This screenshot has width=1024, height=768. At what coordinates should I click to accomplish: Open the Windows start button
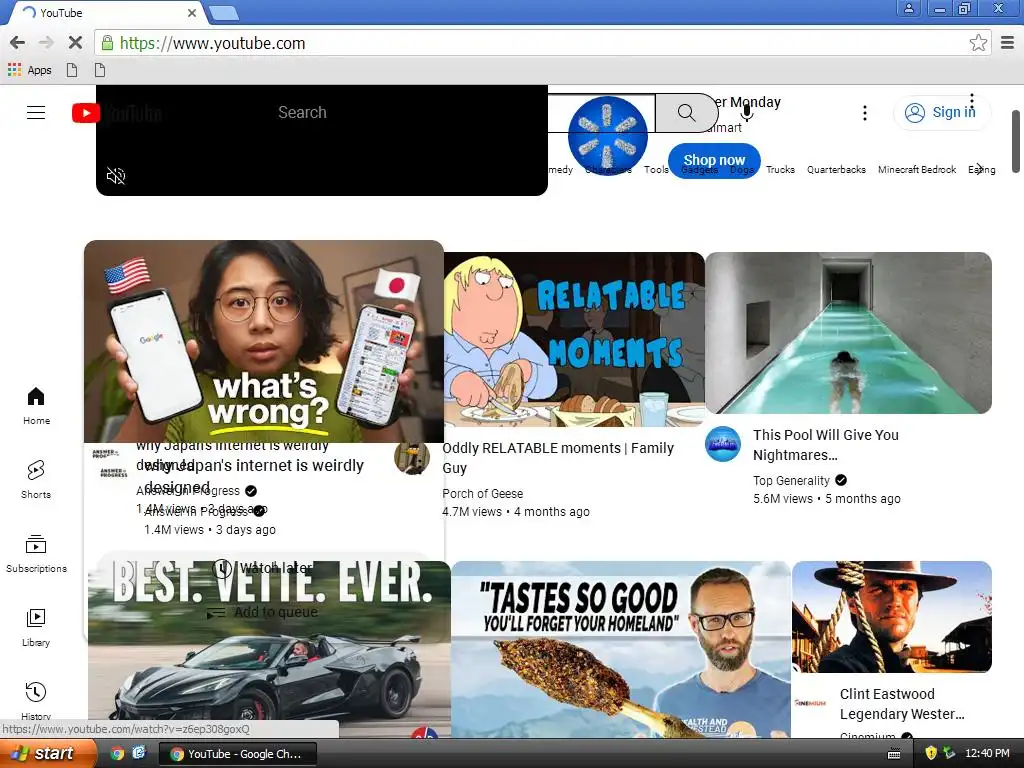point(48,754)
